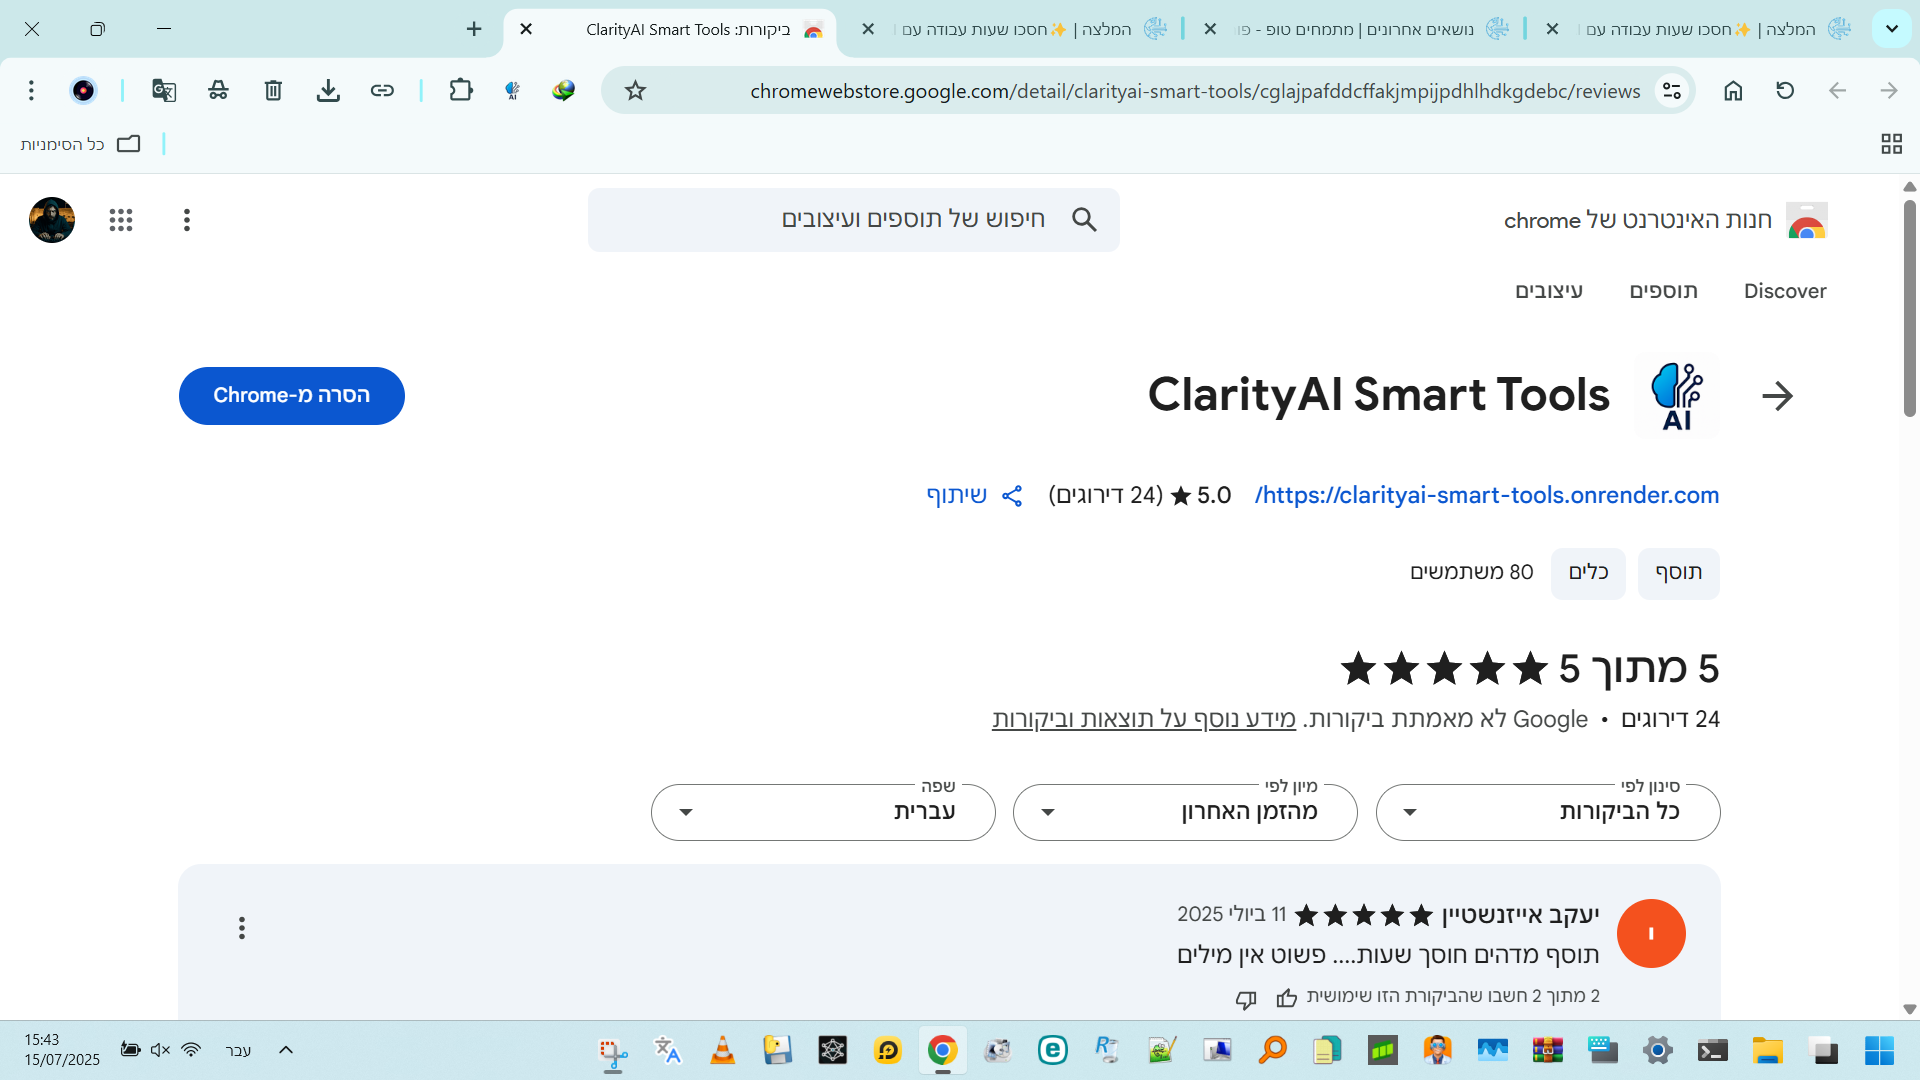Open the clock and date 15:43 in the tray

point(62,1050)
